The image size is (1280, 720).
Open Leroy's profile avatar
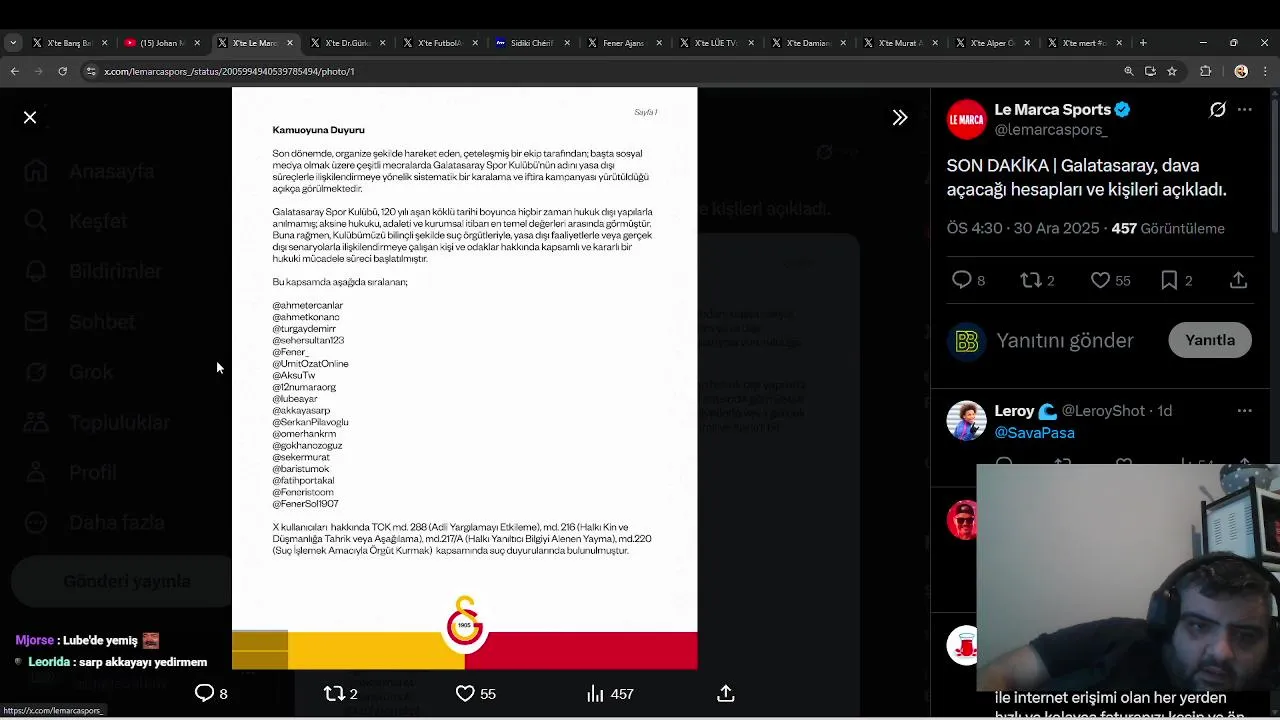tap(966, 421)
